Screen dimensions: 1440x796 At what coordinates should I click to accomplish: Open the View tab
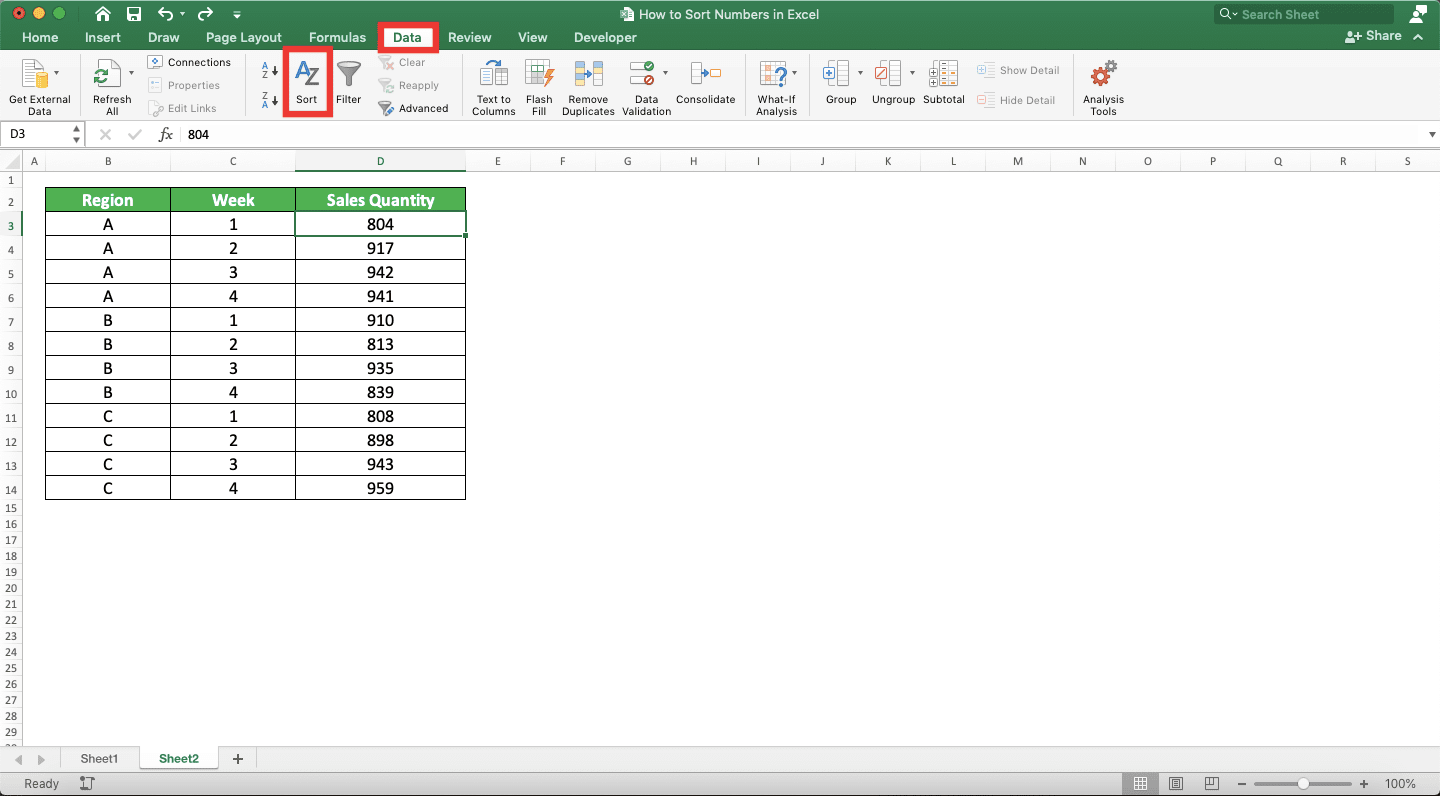click(532, 37)
